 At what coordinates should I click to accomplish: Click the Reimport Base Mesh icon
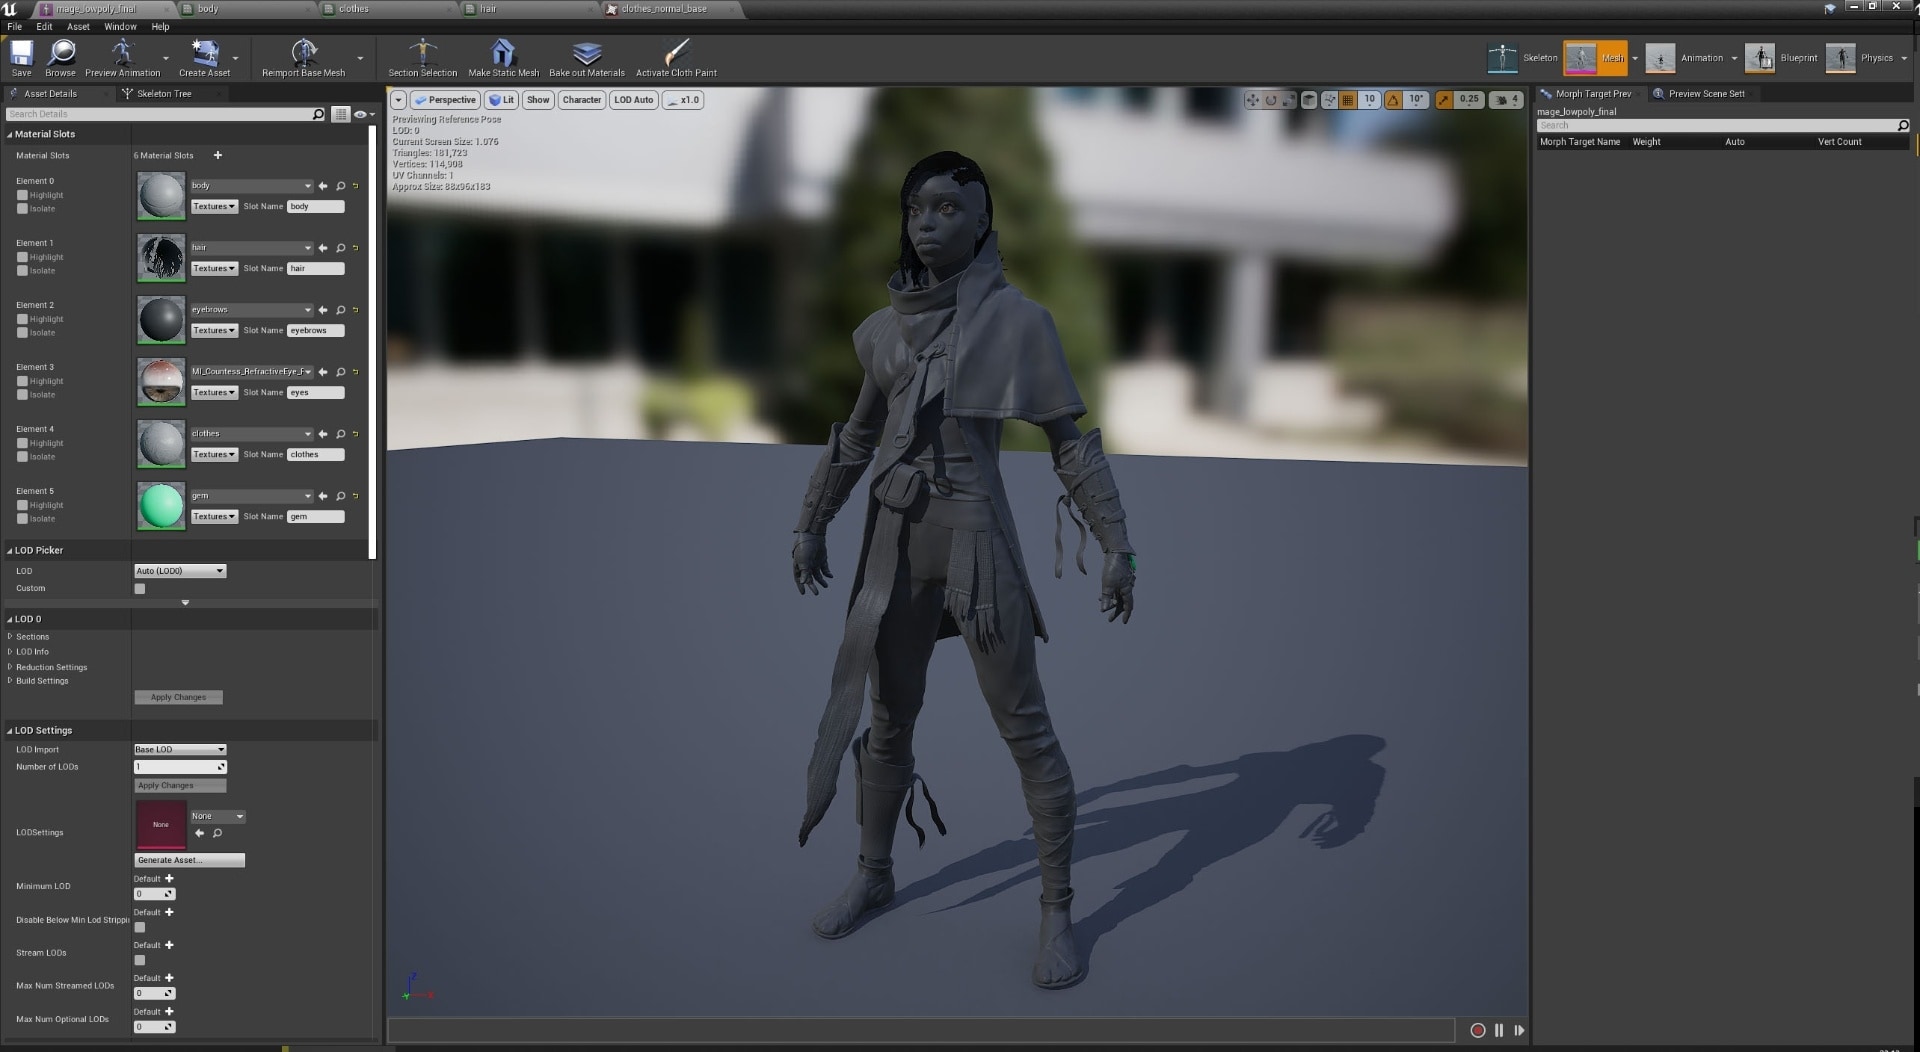(303, 53)
